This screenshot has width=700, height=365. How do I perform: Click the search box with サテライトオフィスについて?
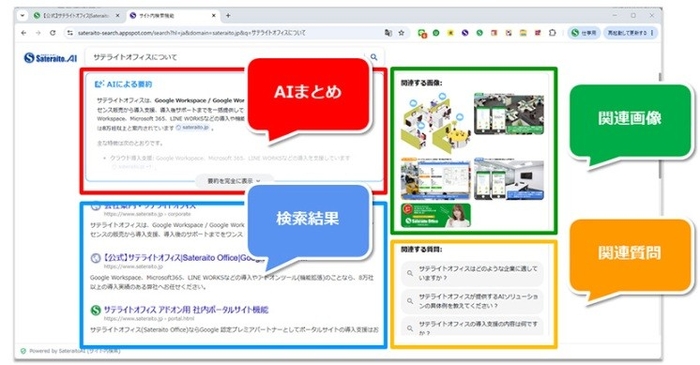click(228, 57)
